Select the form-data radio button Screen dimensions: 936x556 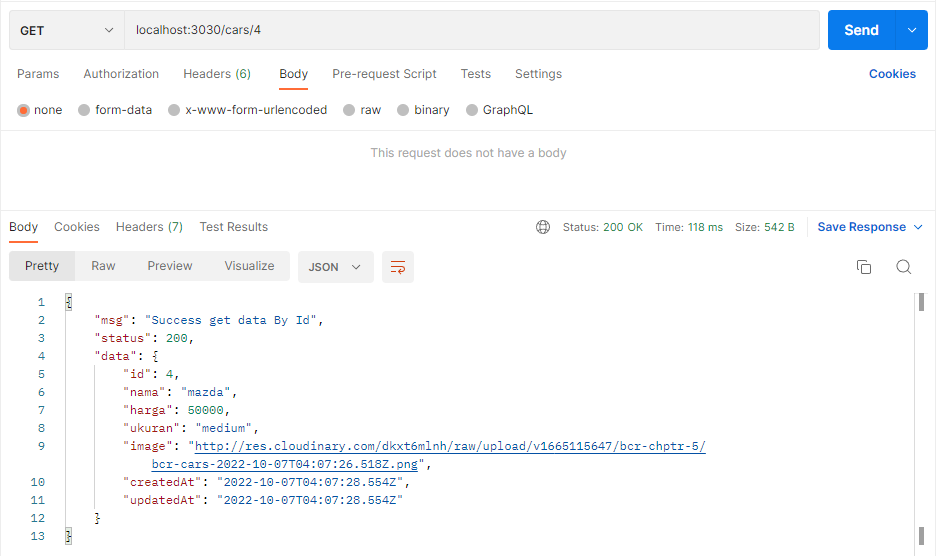tap(84, 110)
